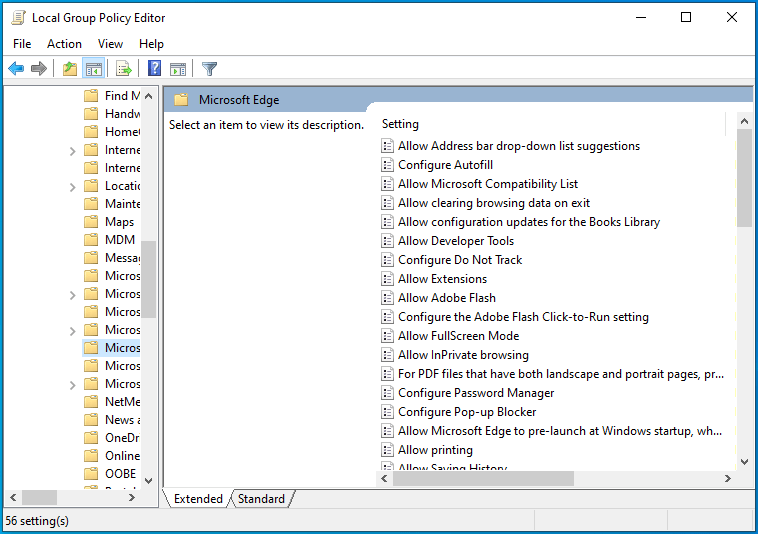The height and width of the screenshot is (534, 758).
Task: Select the Online tree folder
Action: click(112, 456)
